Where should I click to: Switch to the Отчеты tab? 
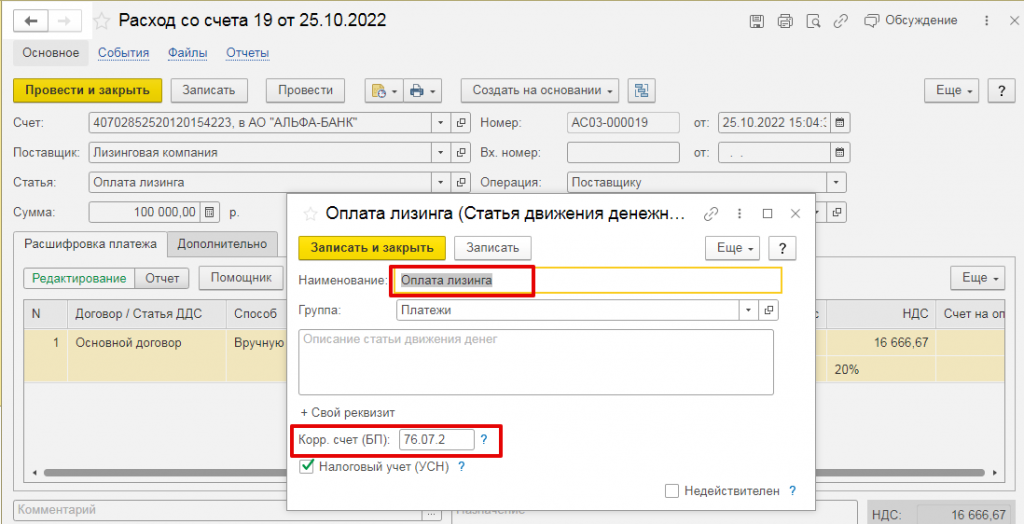point(248,53)
